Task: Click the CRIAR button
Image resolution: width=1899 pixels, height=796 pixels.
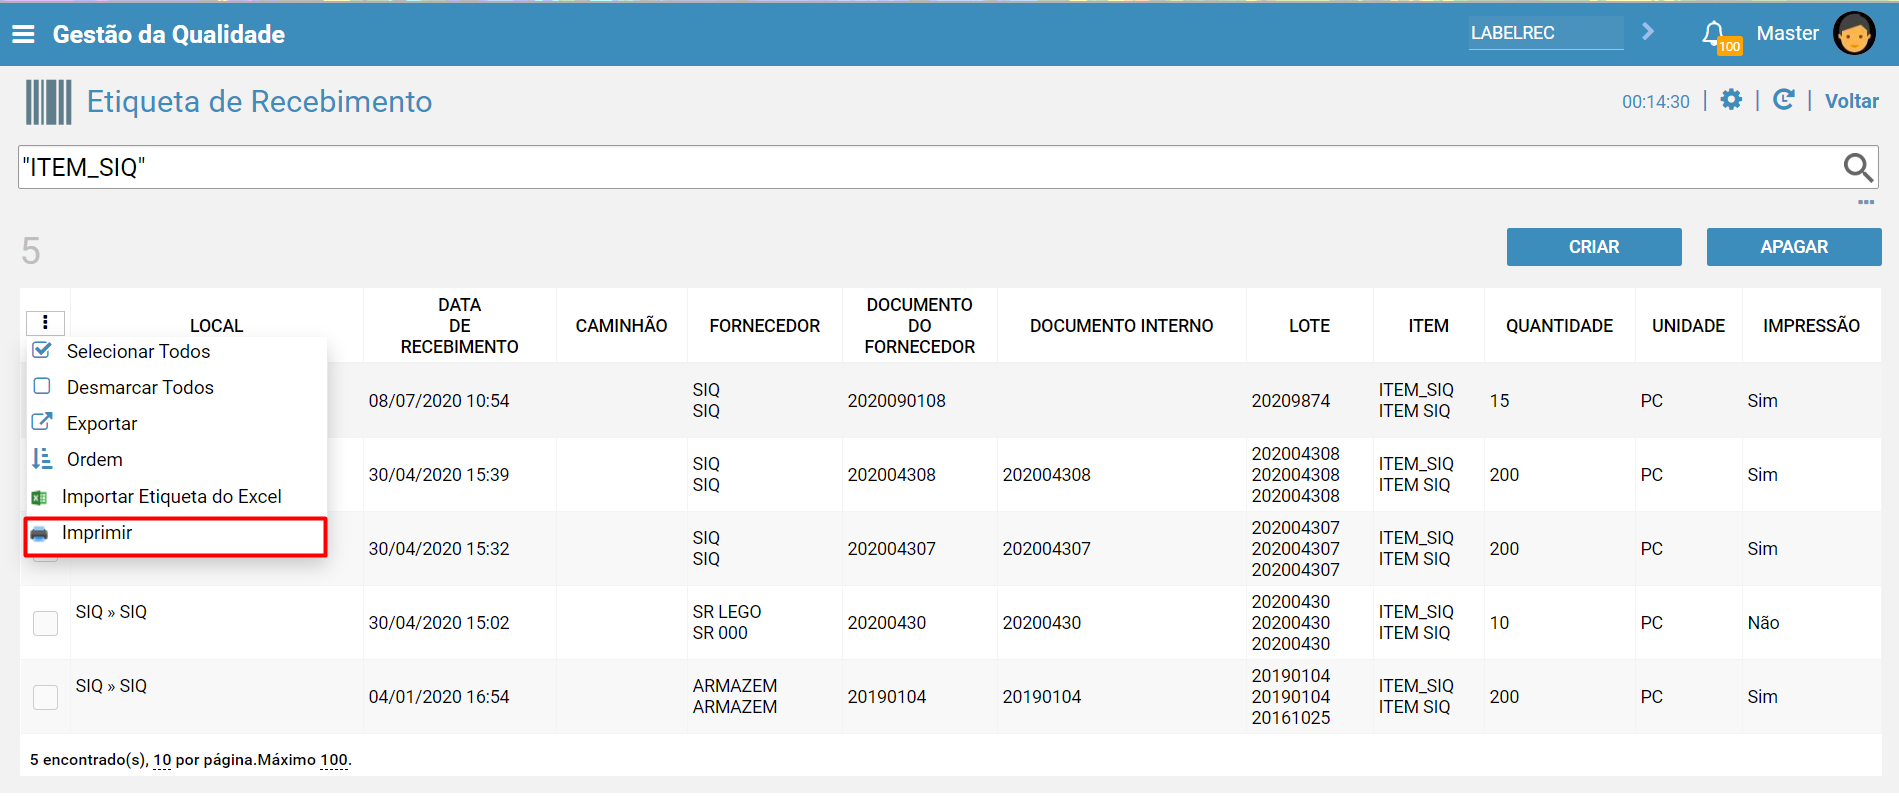Action: 1594,247
